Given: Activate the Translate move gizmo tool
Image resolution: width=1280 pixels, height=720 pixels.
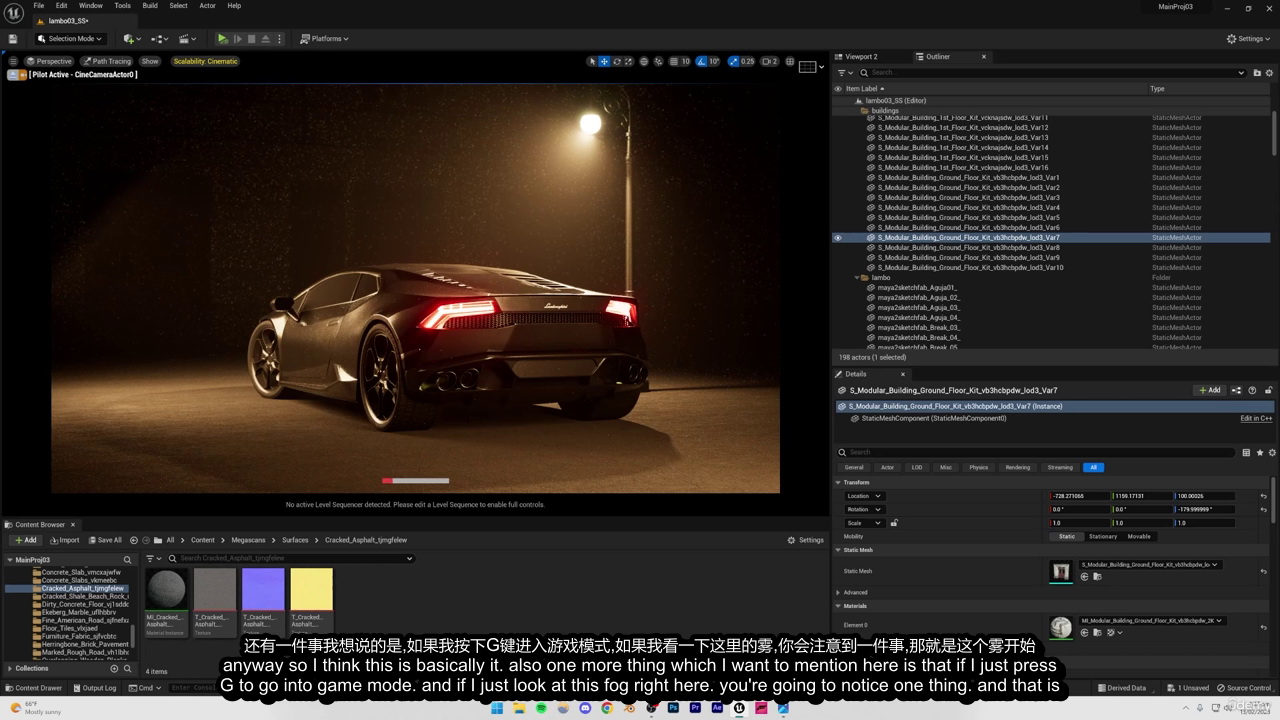Looking at the screenshot, I should [x=604, y=61].
